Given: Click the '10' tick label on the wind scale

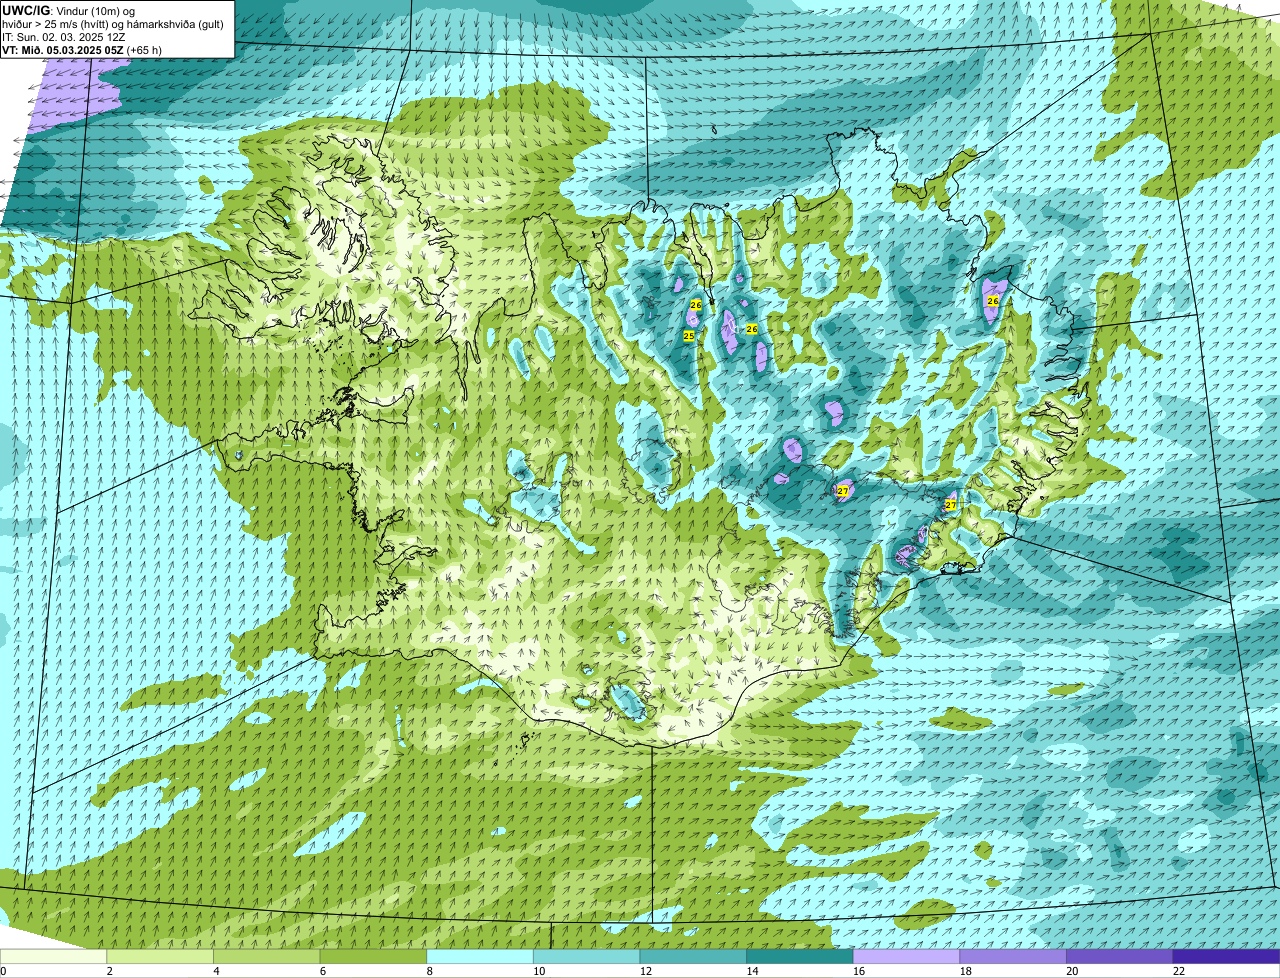Looking at the screenshot, I should pos(539,971).
